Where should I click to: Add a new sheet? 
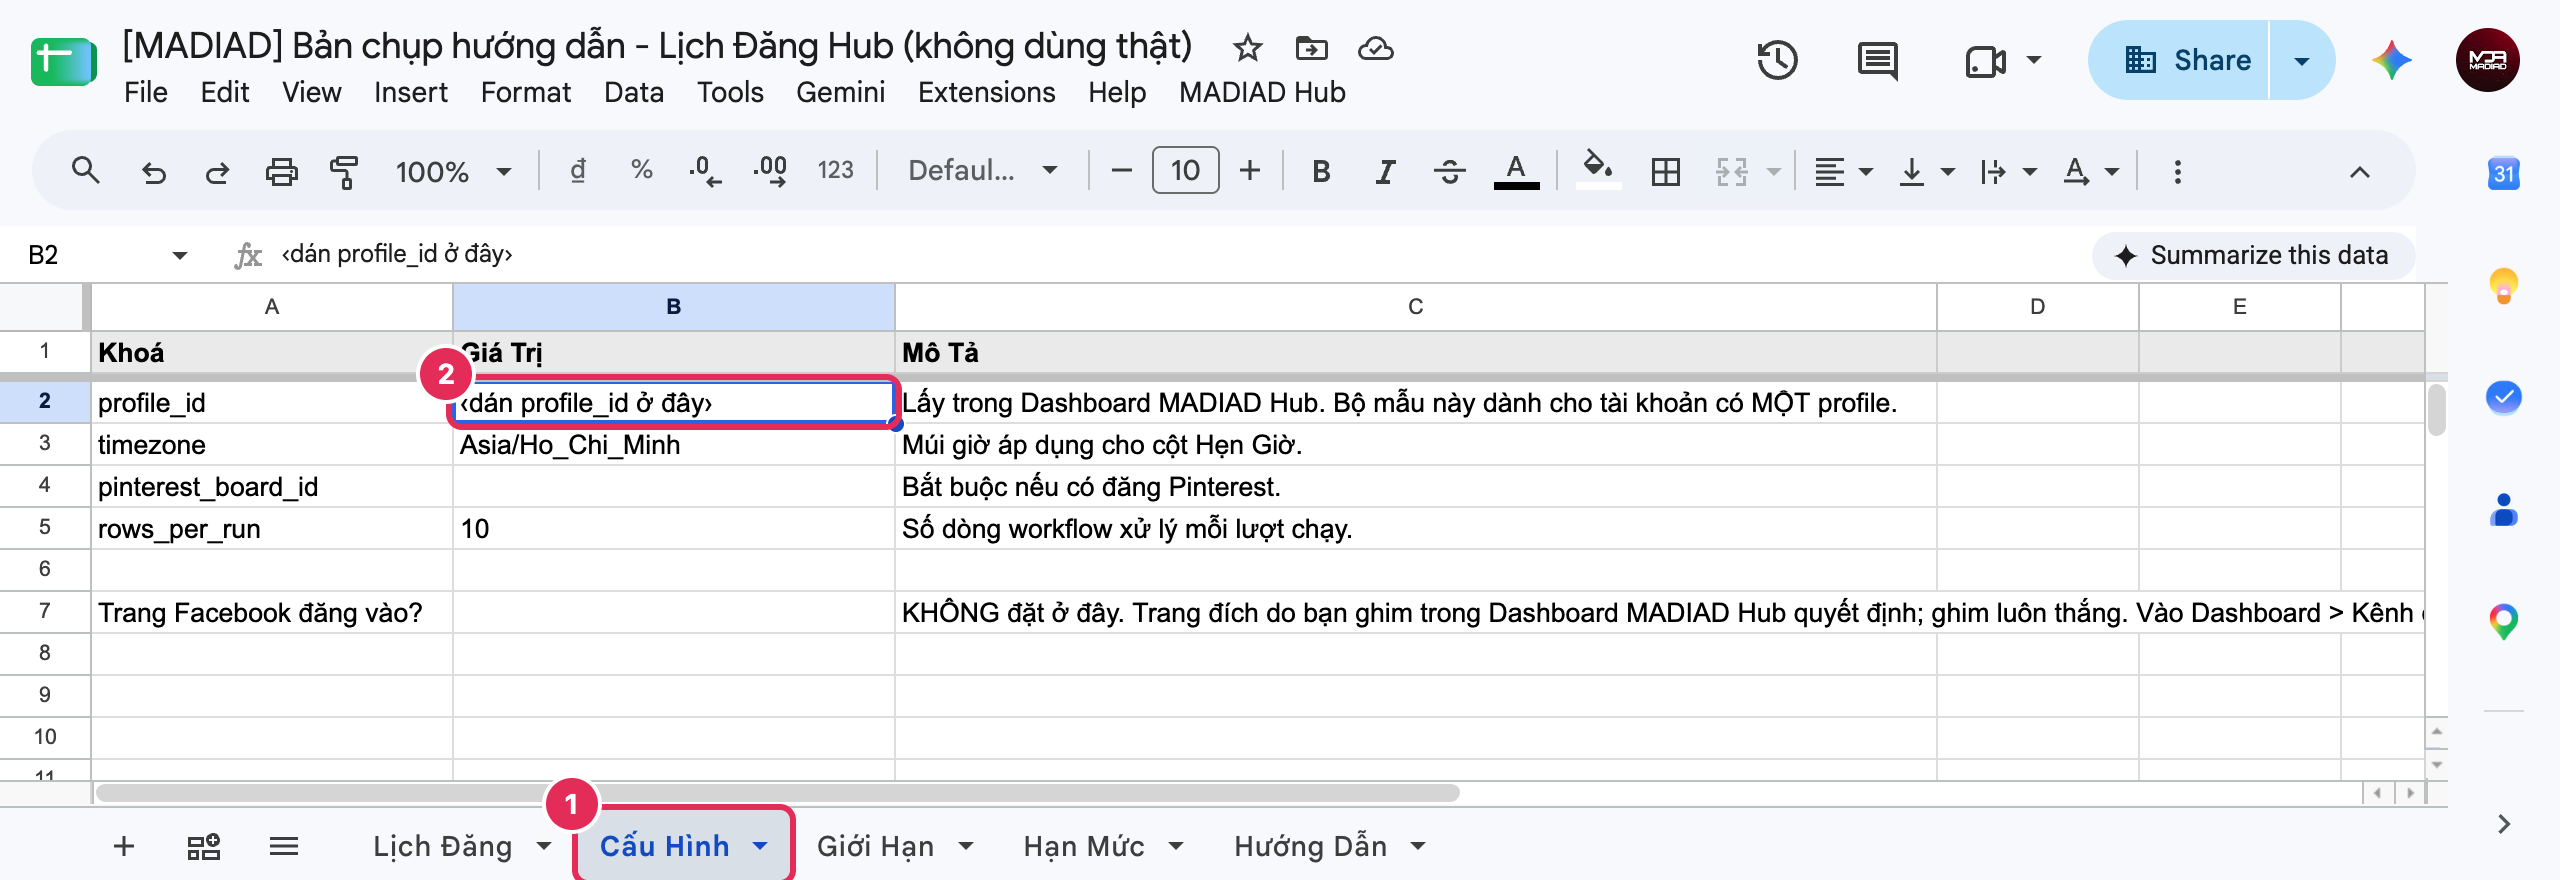click(x=124, y=847)
